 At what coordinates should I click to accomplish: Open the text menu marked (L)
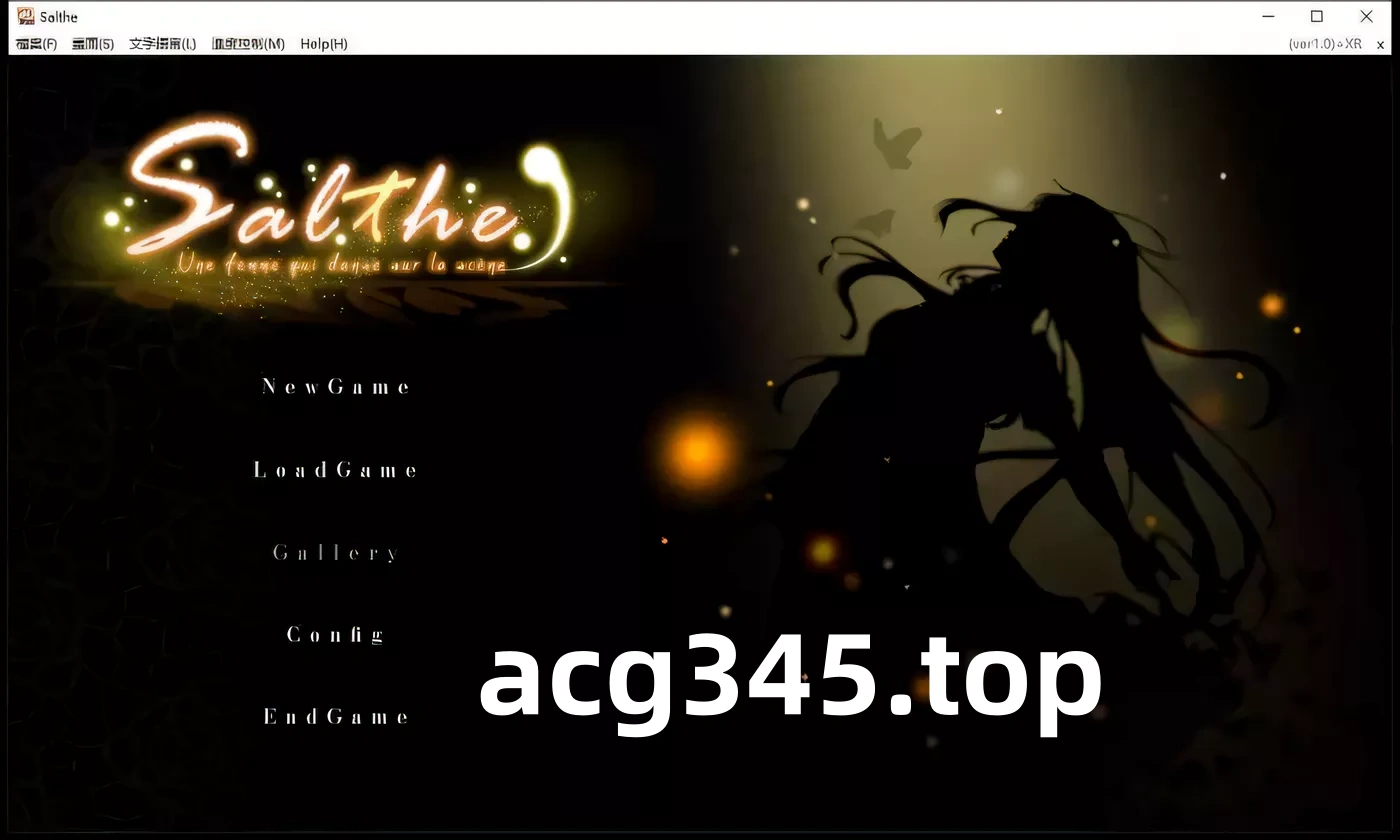coord(162,44)
